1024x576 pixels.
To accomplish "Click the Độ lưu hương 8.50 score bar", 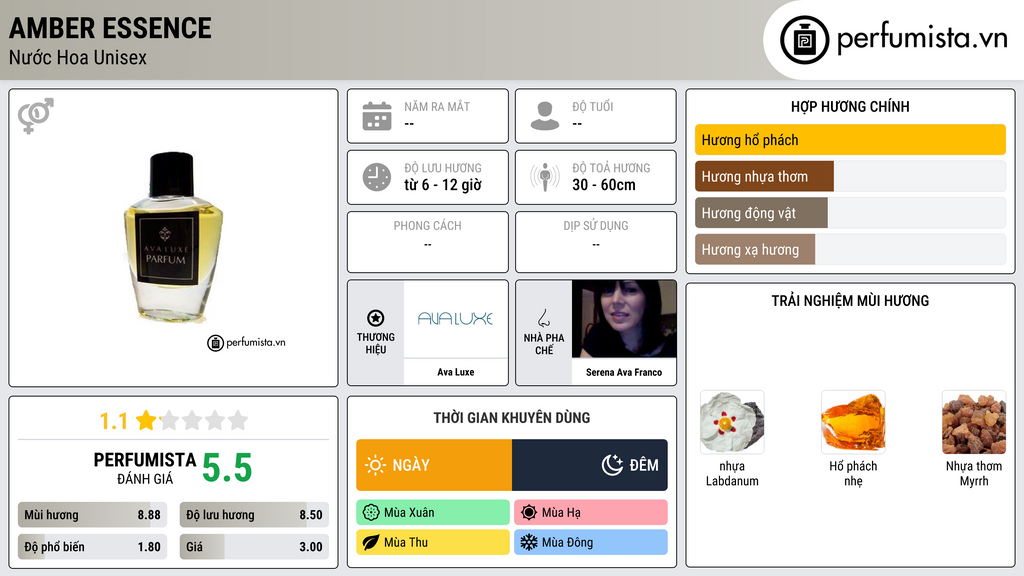I will (254, 515).
